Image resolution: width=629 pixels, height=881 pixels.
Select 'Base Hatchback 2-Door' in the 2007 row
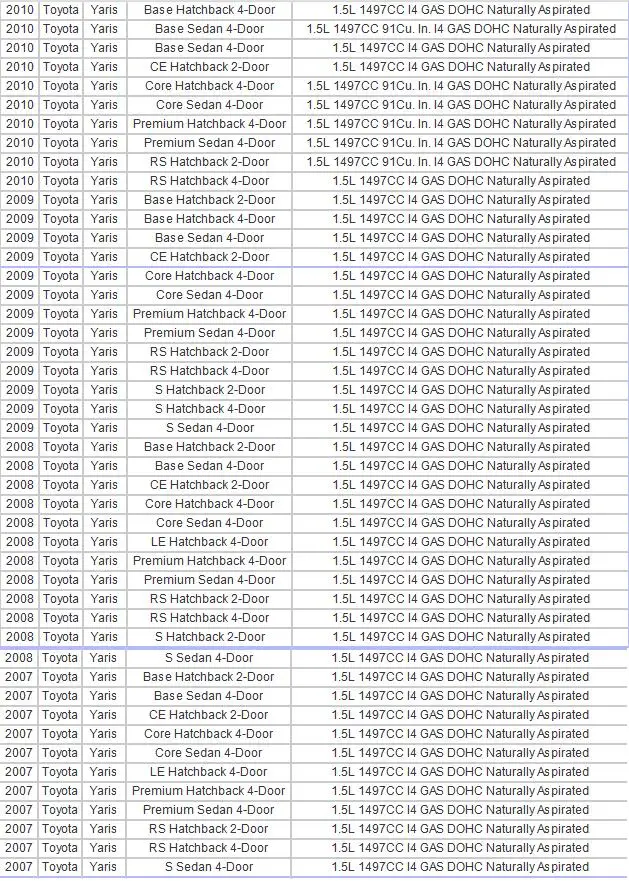209,677
